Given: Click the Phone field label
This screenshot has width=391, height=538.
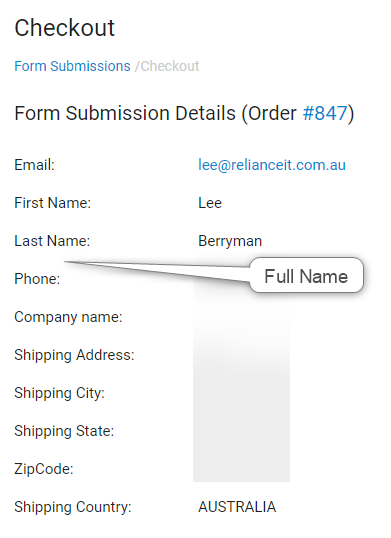Looking at the screenshot, I should pos(37,279).
